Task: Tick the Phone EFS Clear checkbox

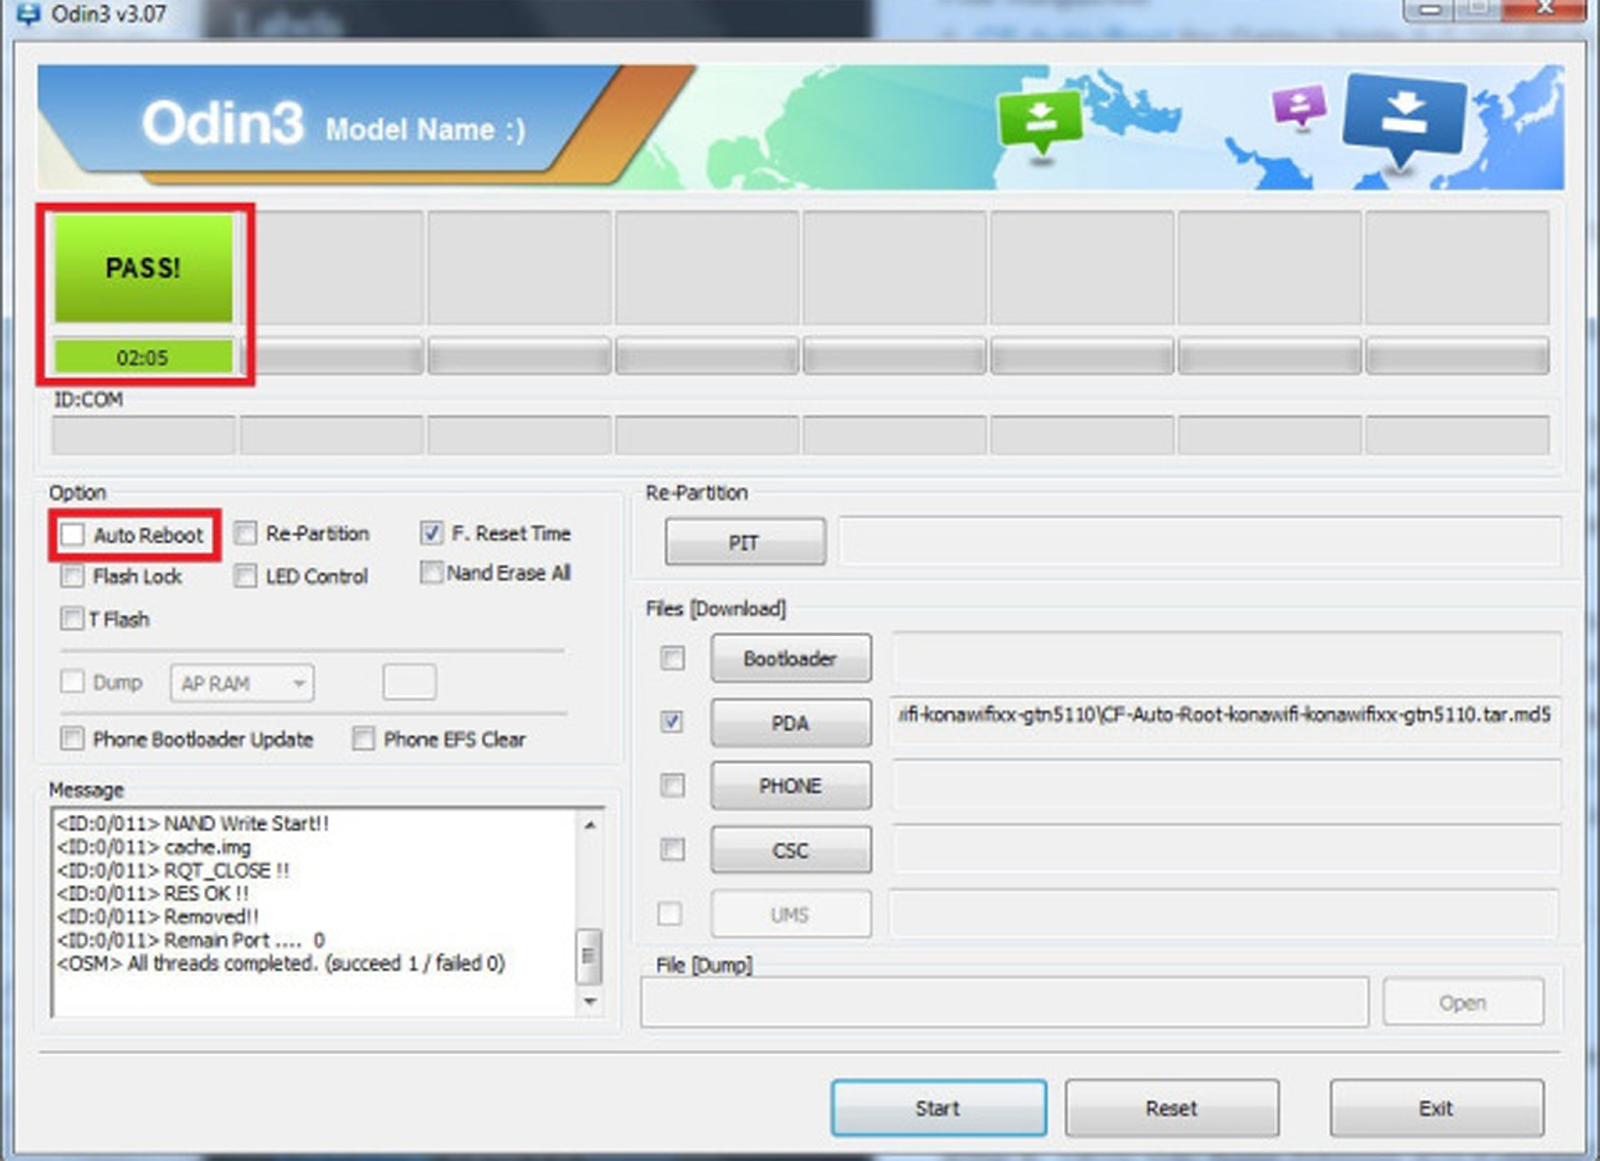Action: click(x=363, y=739)
